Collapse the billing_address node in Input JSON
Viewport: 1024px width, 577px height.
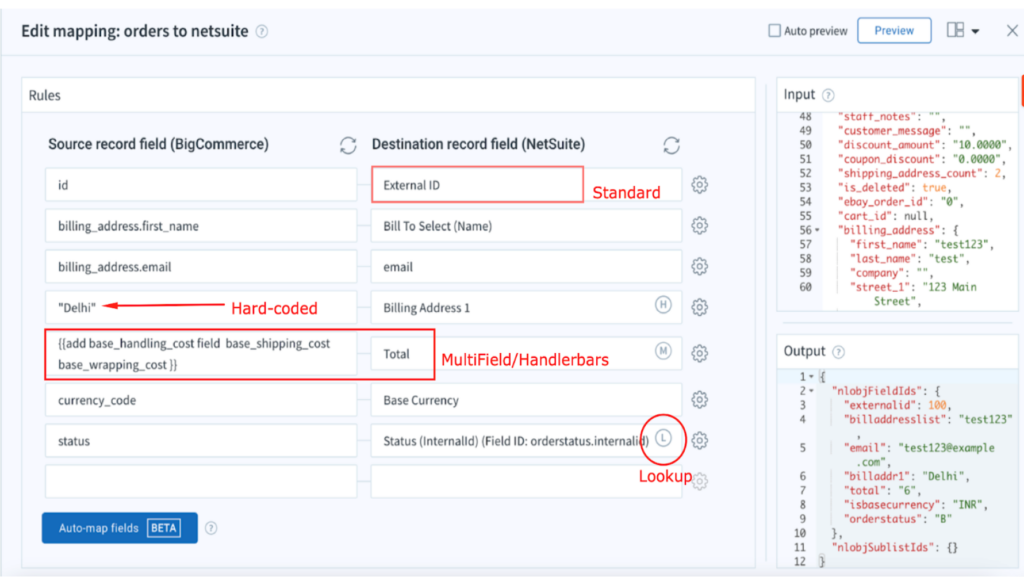point(817,230)
